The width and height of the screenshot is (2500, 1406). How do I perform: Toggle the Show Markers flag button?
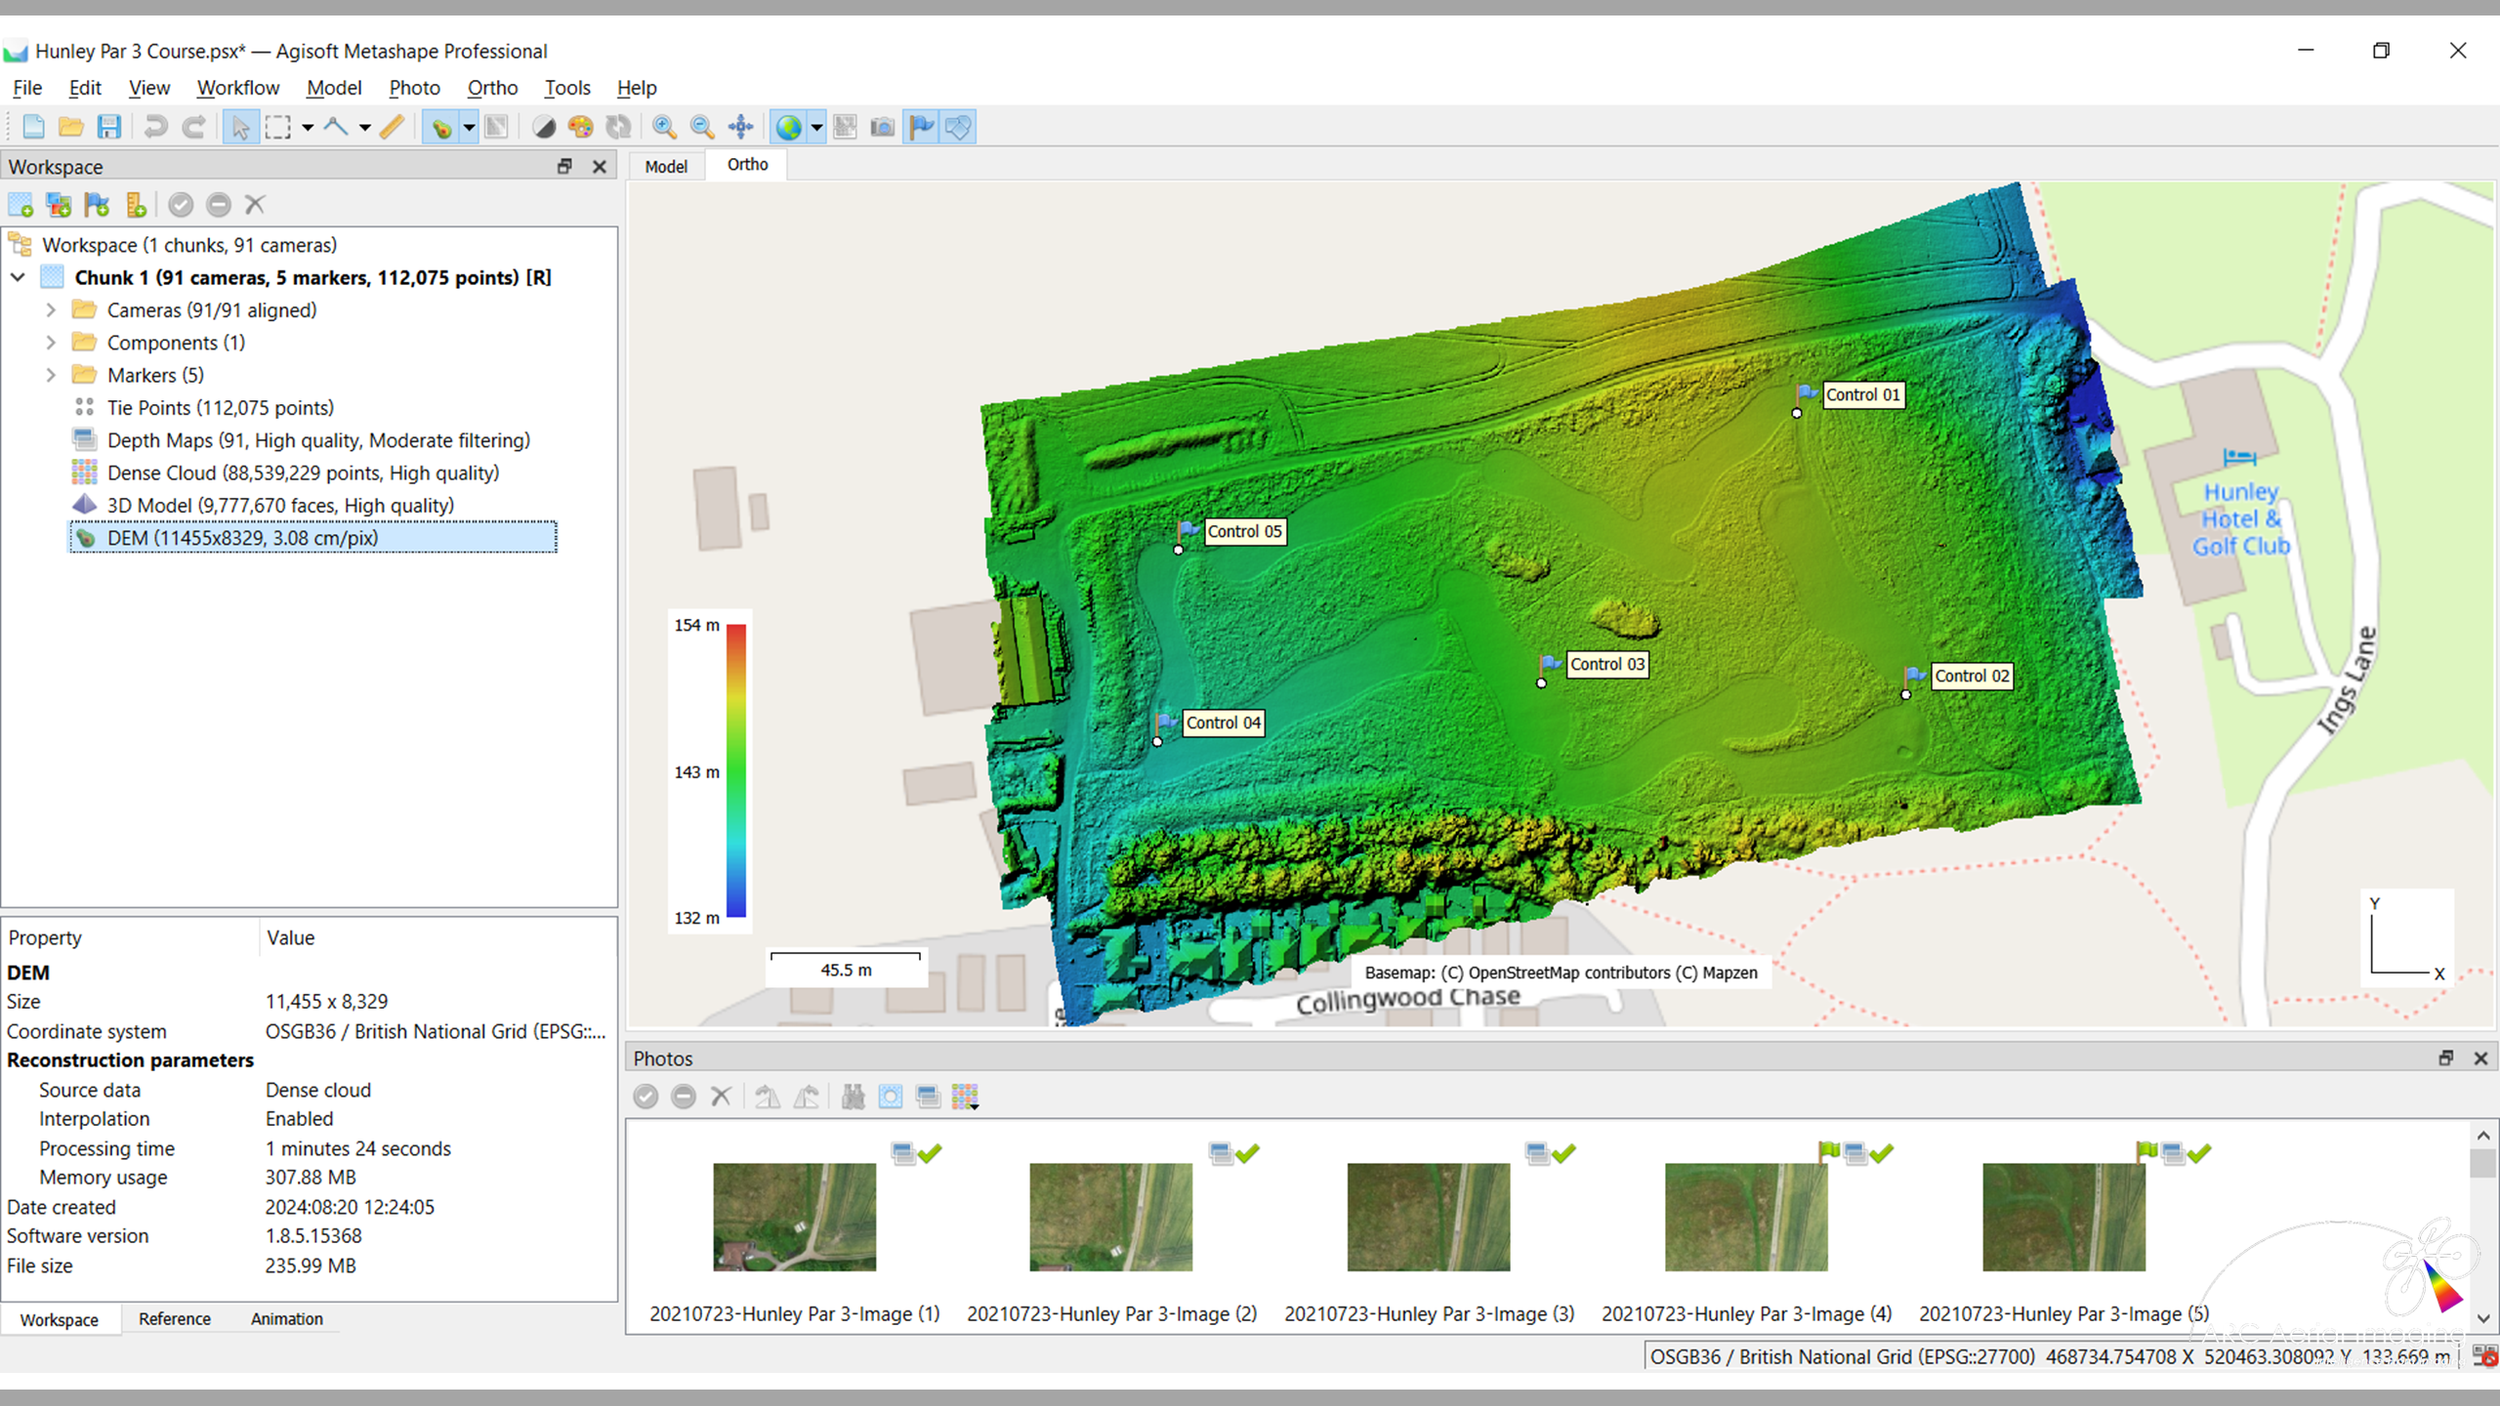pyautogui.click(x=921, y=127)
